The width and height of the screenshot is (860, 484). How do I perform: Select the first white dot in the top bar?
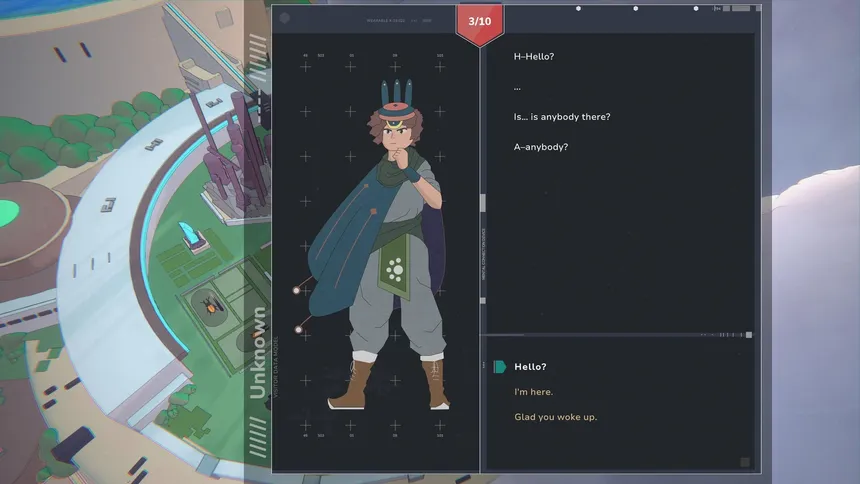coord(578,9)
